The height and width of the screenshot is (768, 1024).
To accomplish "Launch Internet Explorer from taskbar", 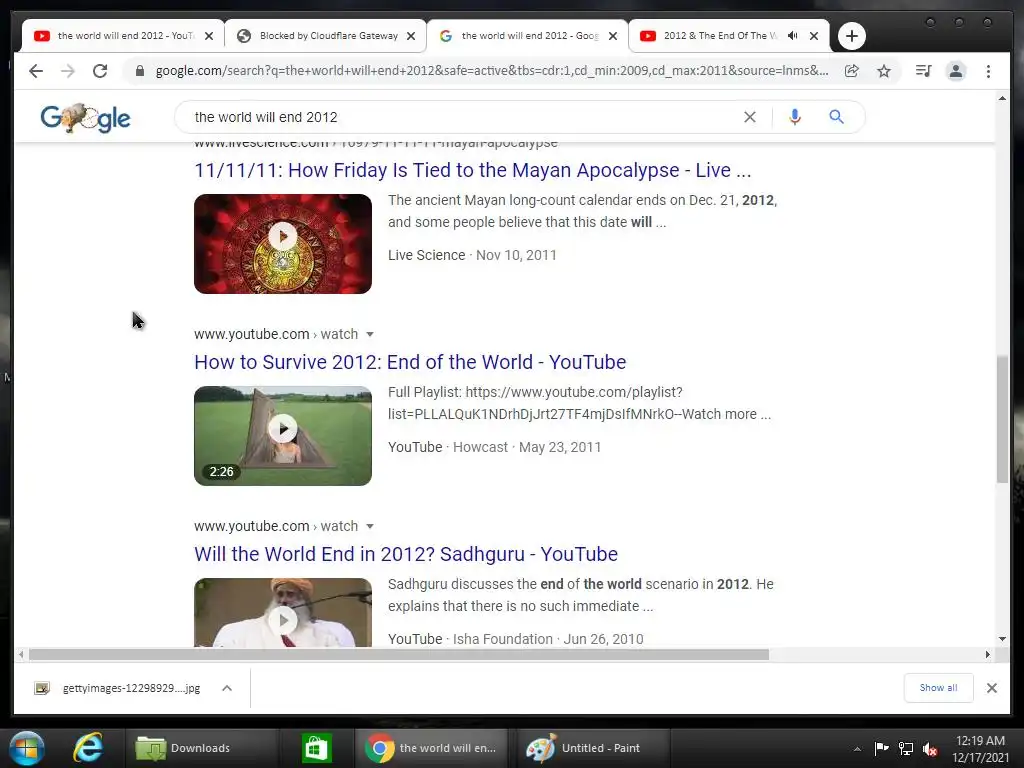I will (x=88, y=748).
